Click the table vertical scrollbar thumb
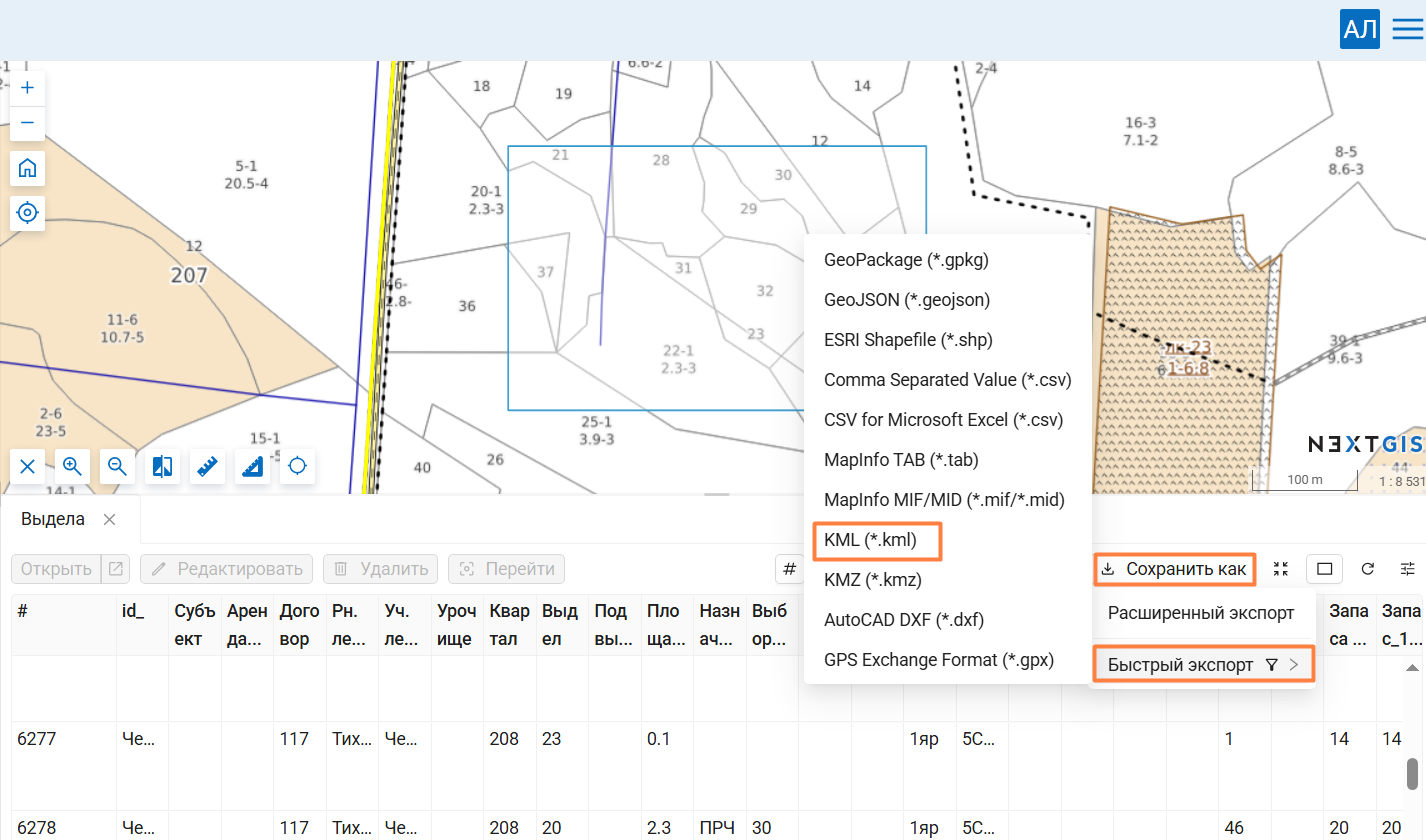Image resolution: width=1426 pixels, height=840 pixels. [x=1413, y=773]
